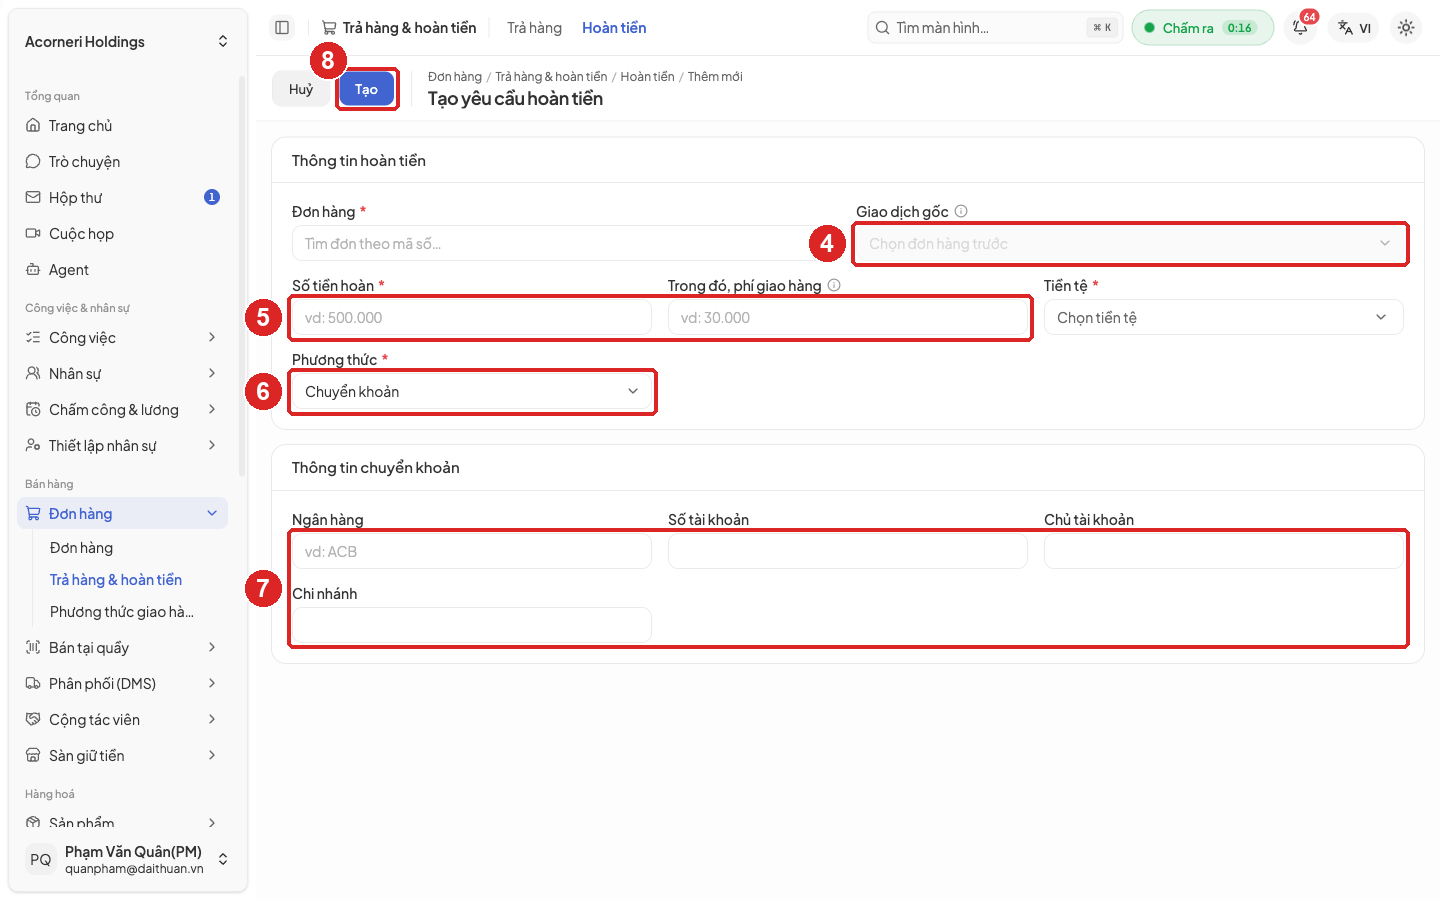Open notifications bell with 64 badge
This screenshot has width=1440, height=900.
[x=1300, y=28]
